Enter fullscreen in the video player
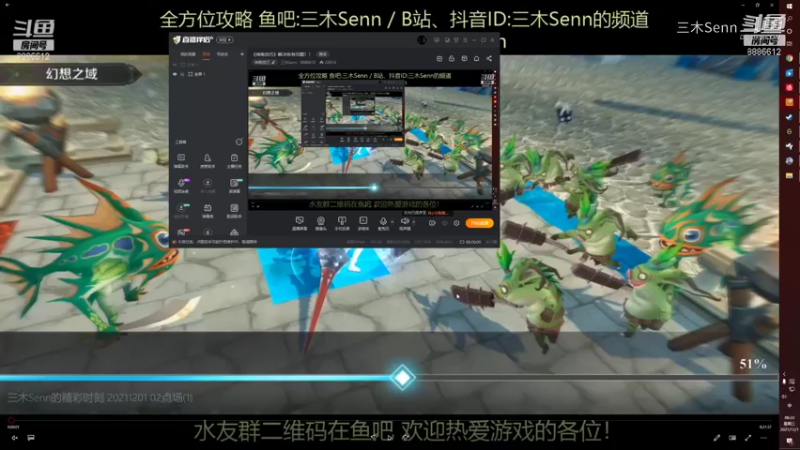 tap(748, 438)
